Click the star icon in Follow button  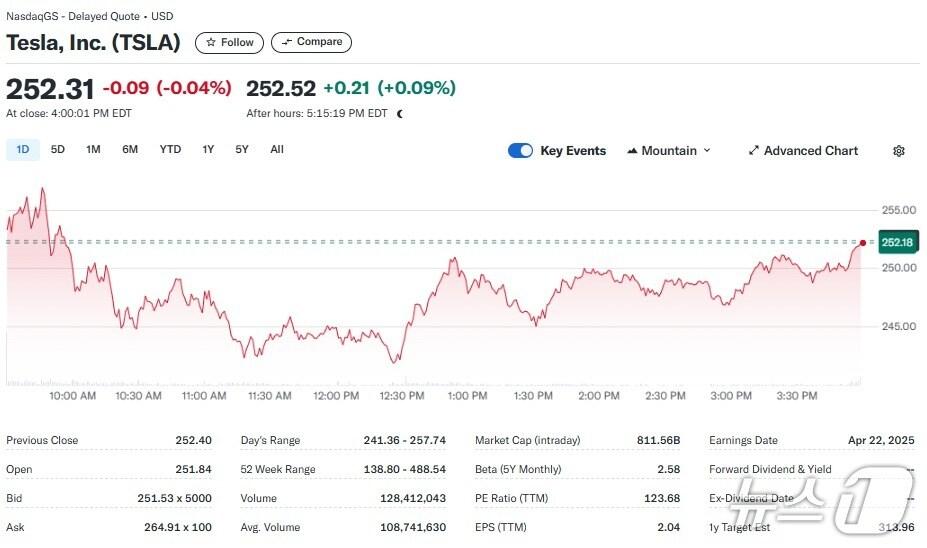(x=211, y=43)
